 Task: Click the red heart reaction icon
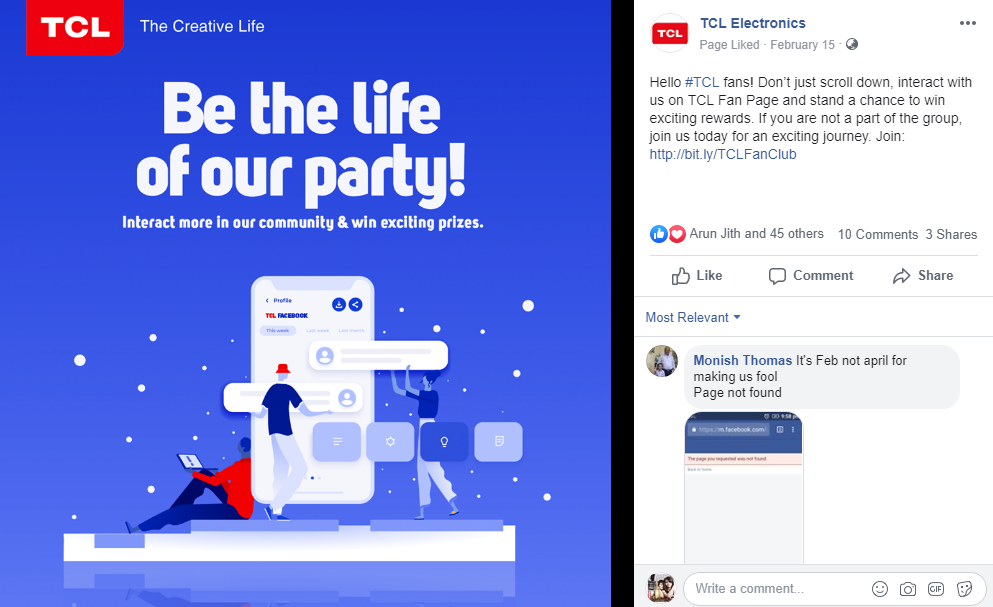pyautogui.click(x=677, y=234)
